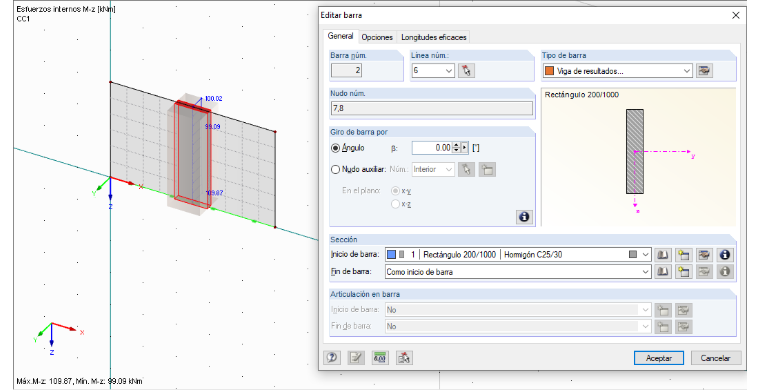Open the Línea núm. dropdown showing 6
This screenshot has width=760, height=390.
click(x=433, y=71)
